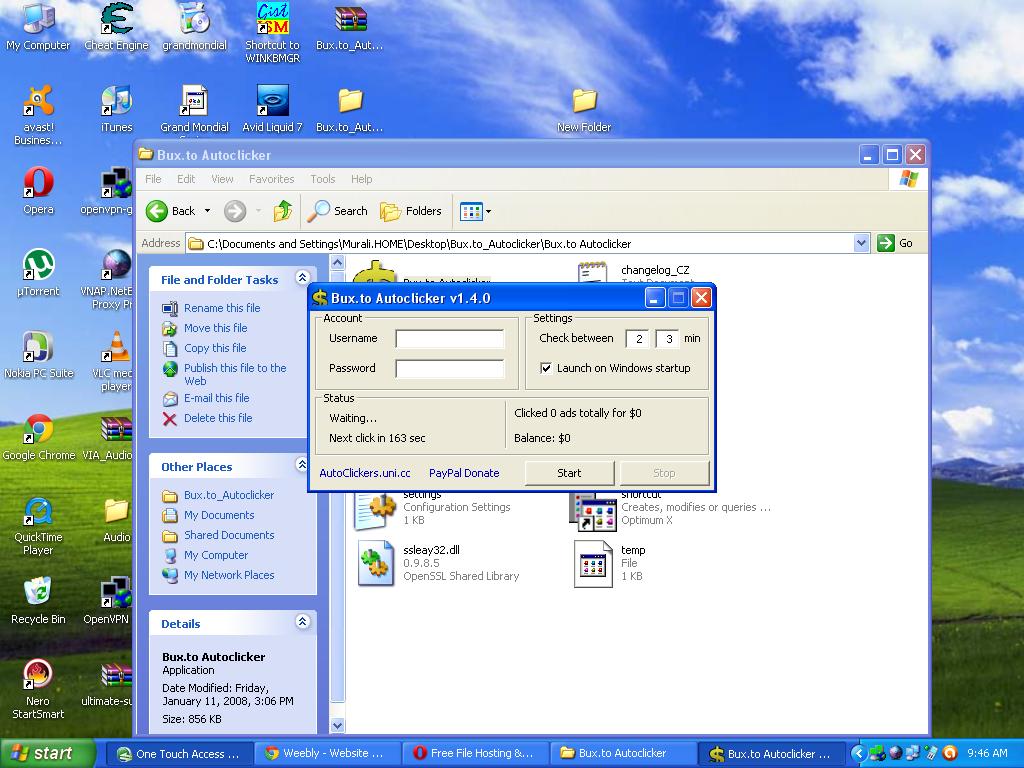1024x768 pixels.
Task: Click Copy this file task link
Action: point(215,348)
